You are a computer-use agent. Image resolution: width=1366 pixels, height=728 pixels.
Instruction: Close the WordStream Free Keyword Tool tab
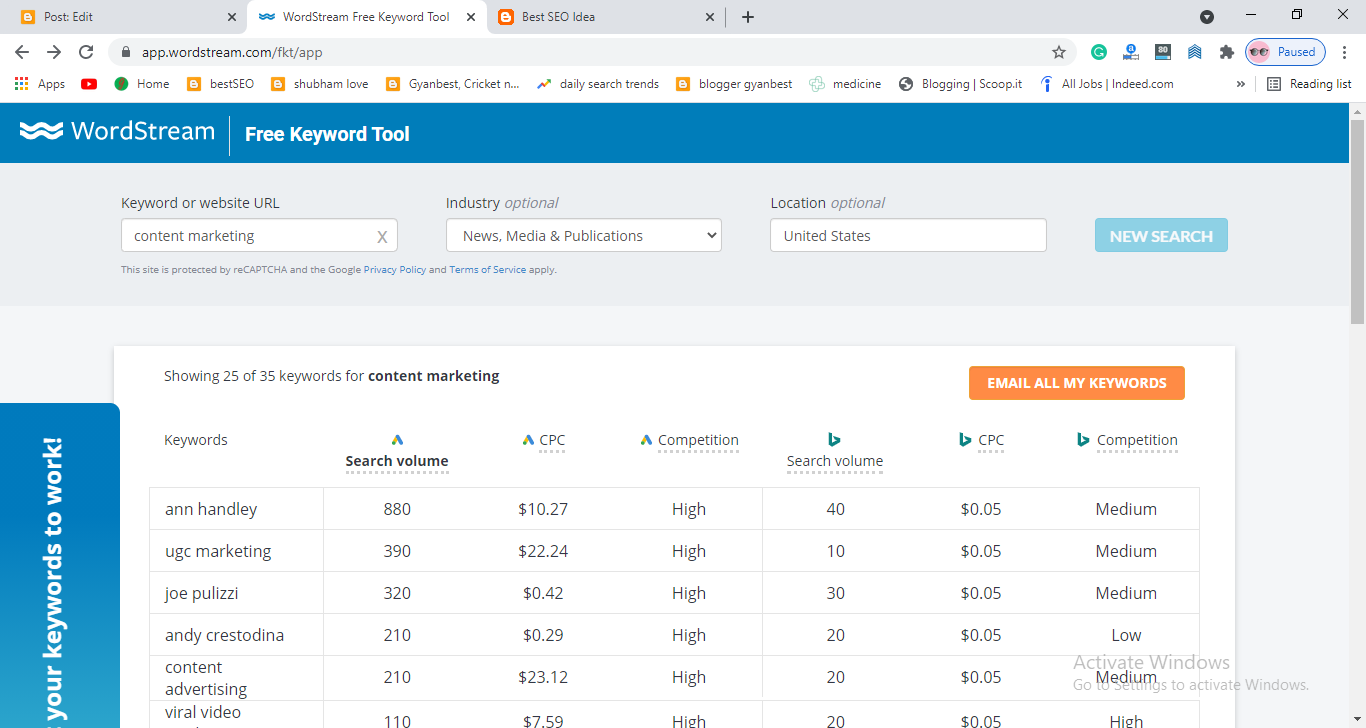coord(470,17)
